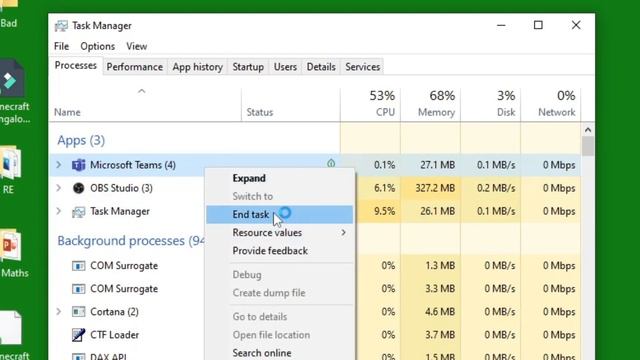Viewport: 640px width, 360px height.
Task: Click the OBS Studio app icon
Action: [x=78, y=188]
